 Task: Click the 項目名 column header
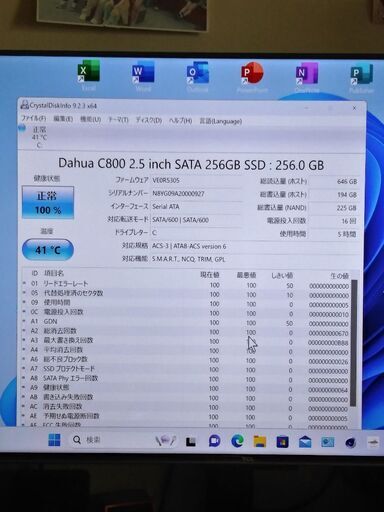tap(54, 273)
